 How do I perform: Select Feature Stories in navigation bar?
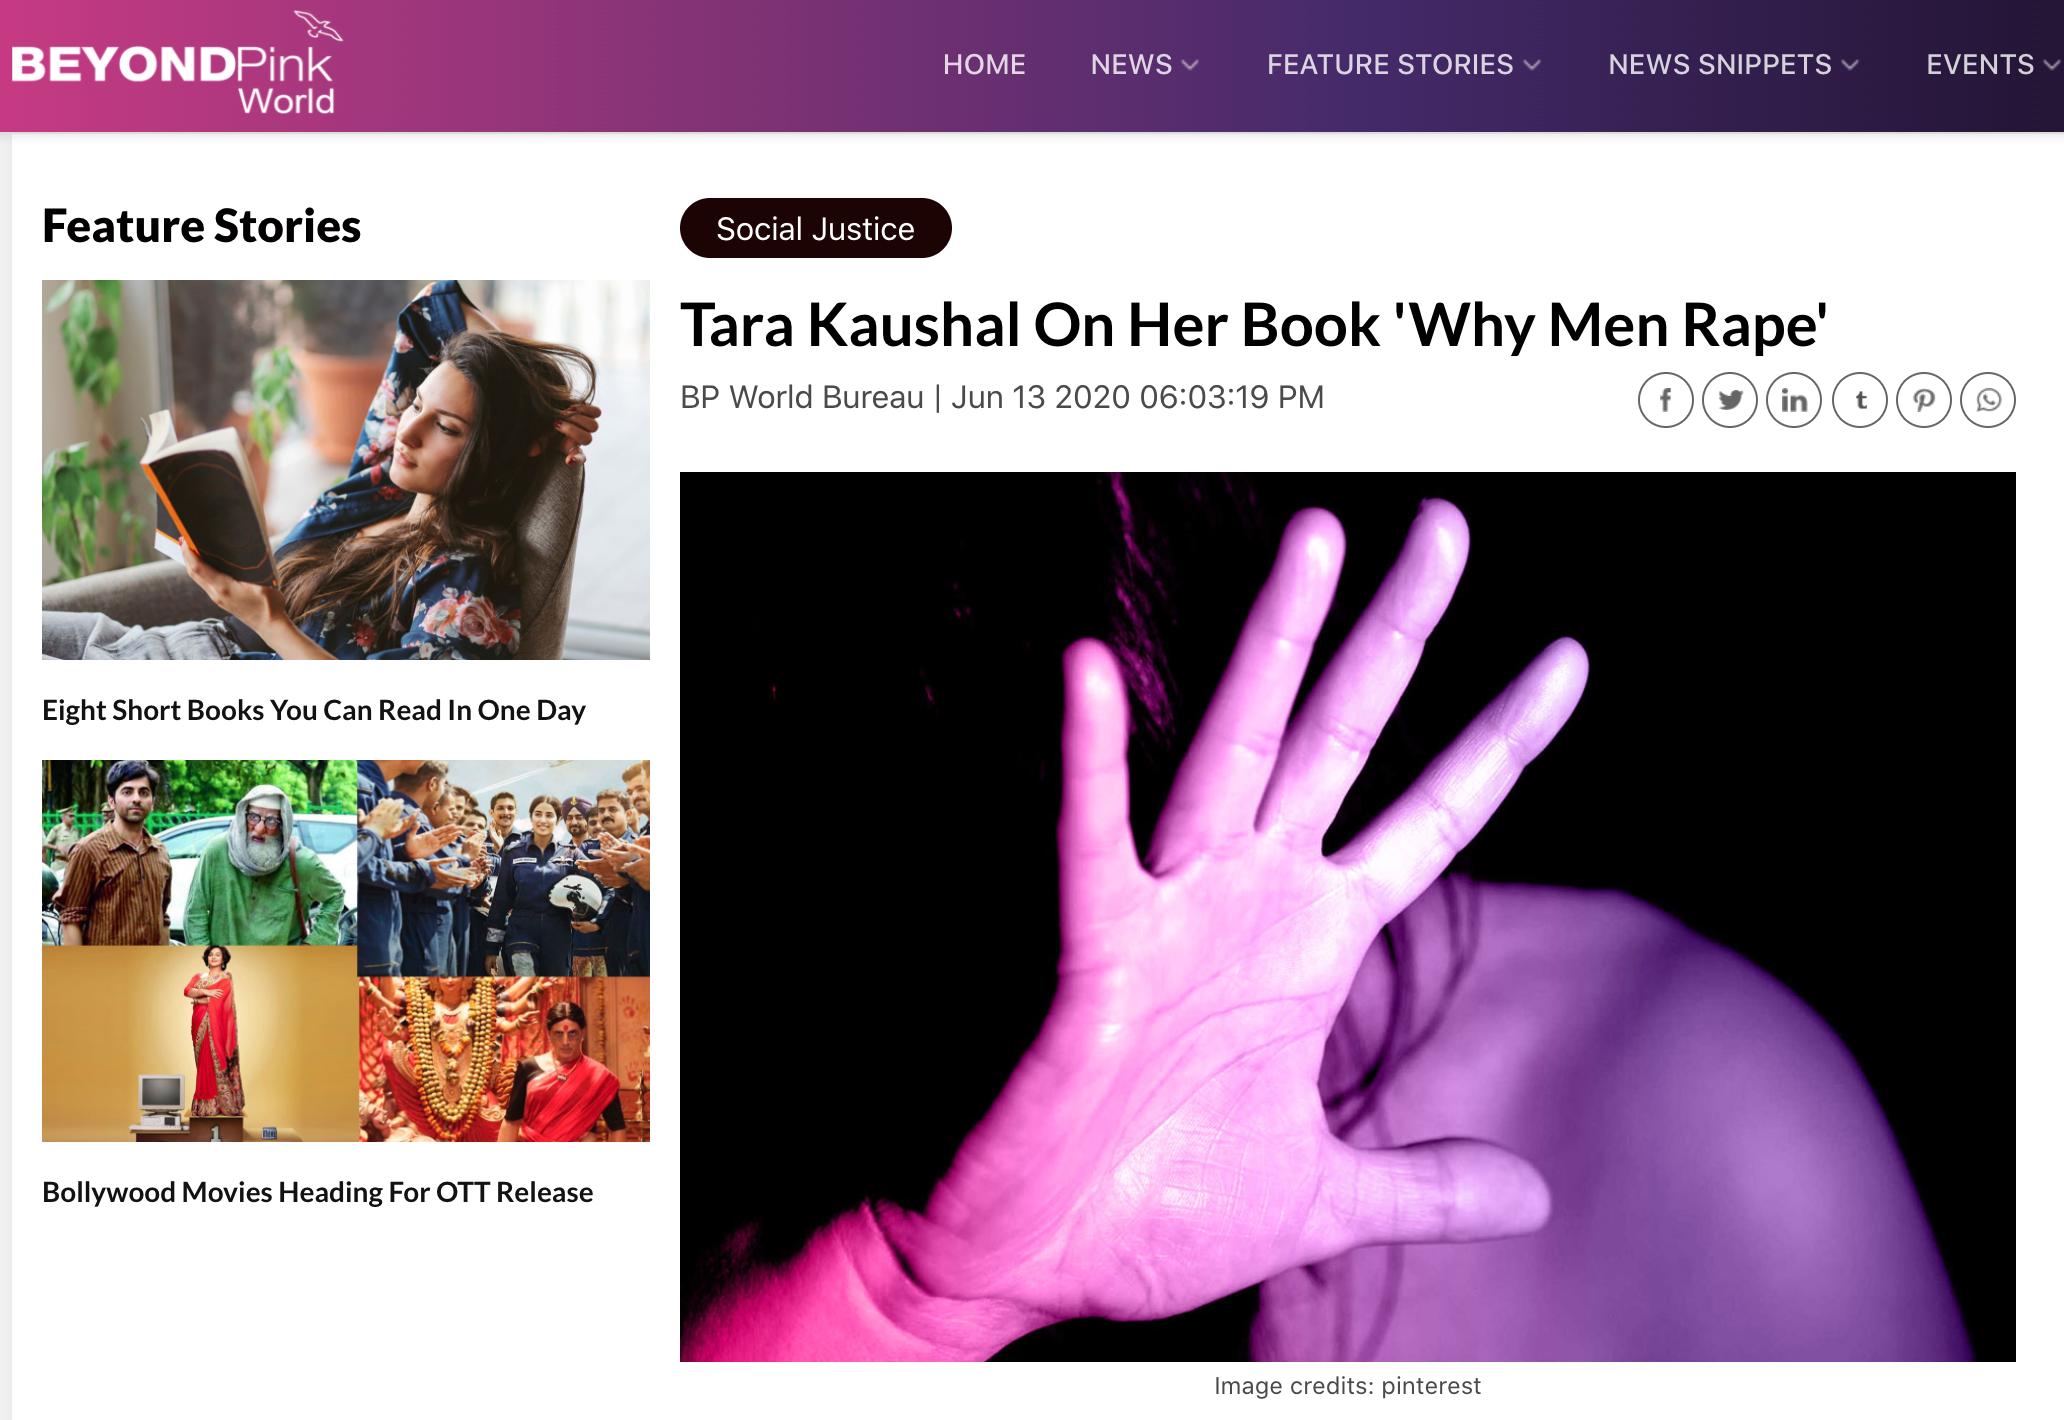[1390, 65]
